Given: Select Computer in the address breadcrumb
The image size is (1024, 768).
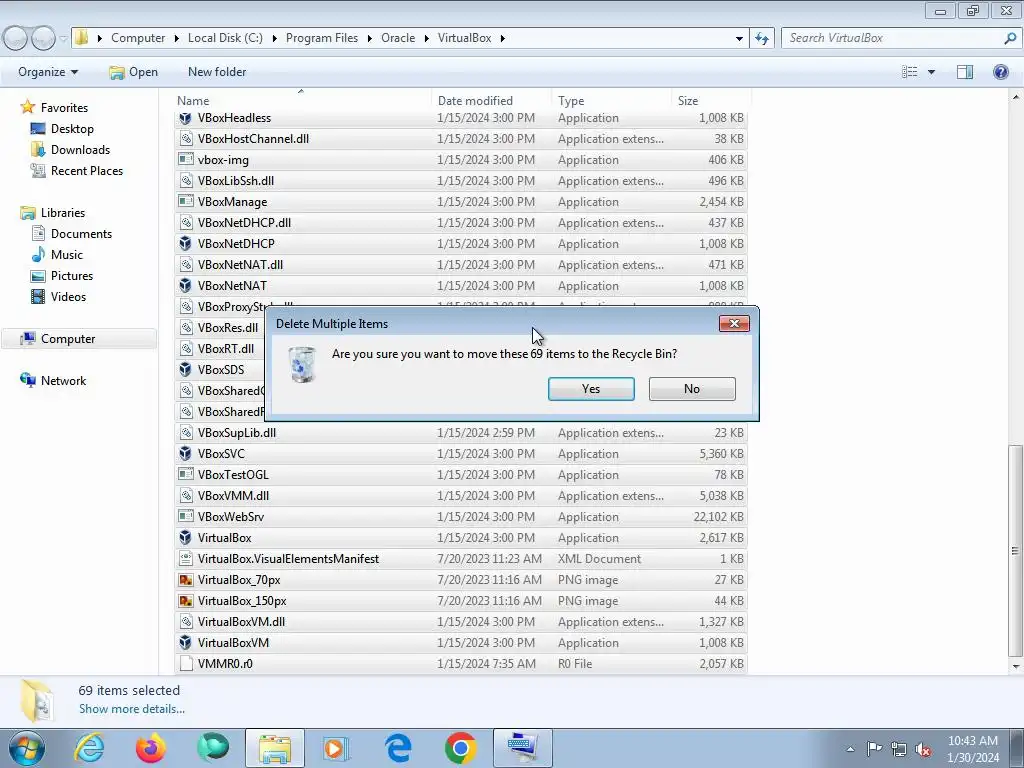Looking at the screenshot, I should click(x=138, y=38).
